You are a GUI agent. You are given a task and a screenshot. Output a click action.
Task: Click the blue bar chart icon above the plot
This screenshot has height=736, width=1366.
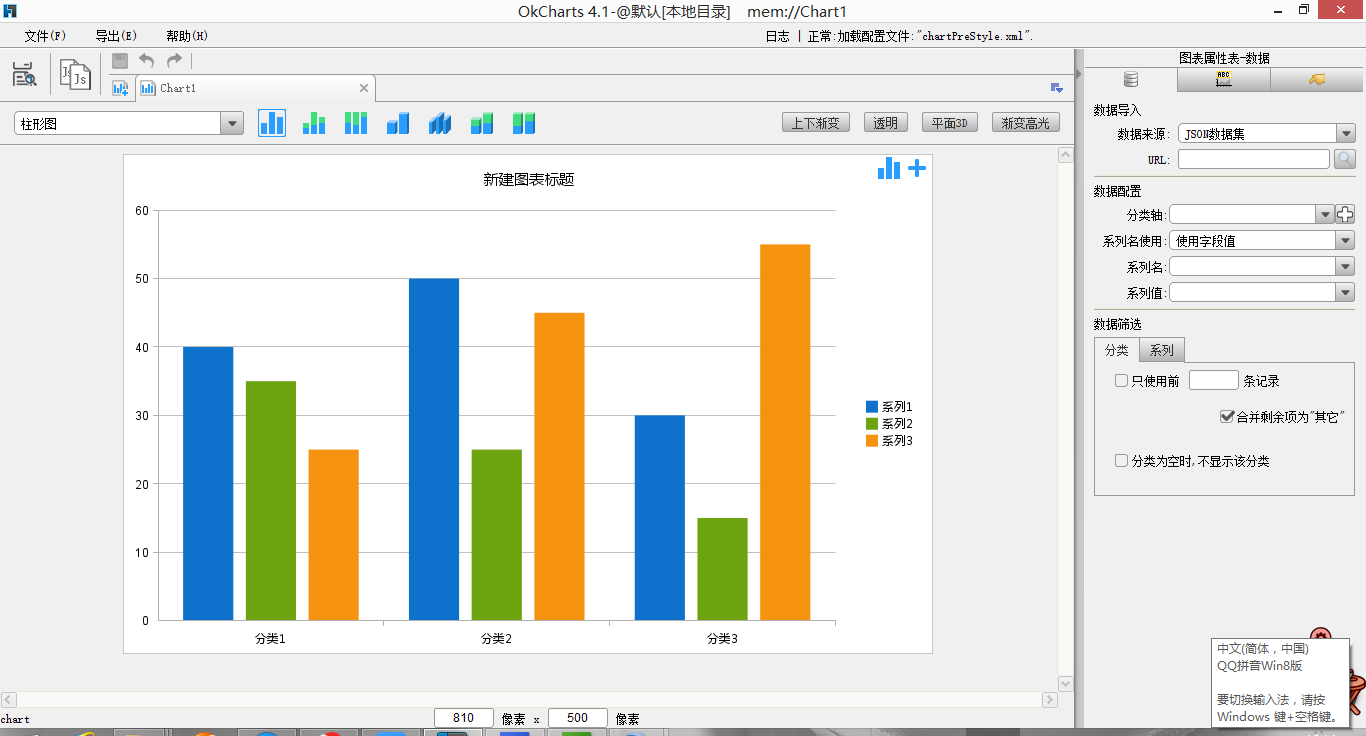888,168
